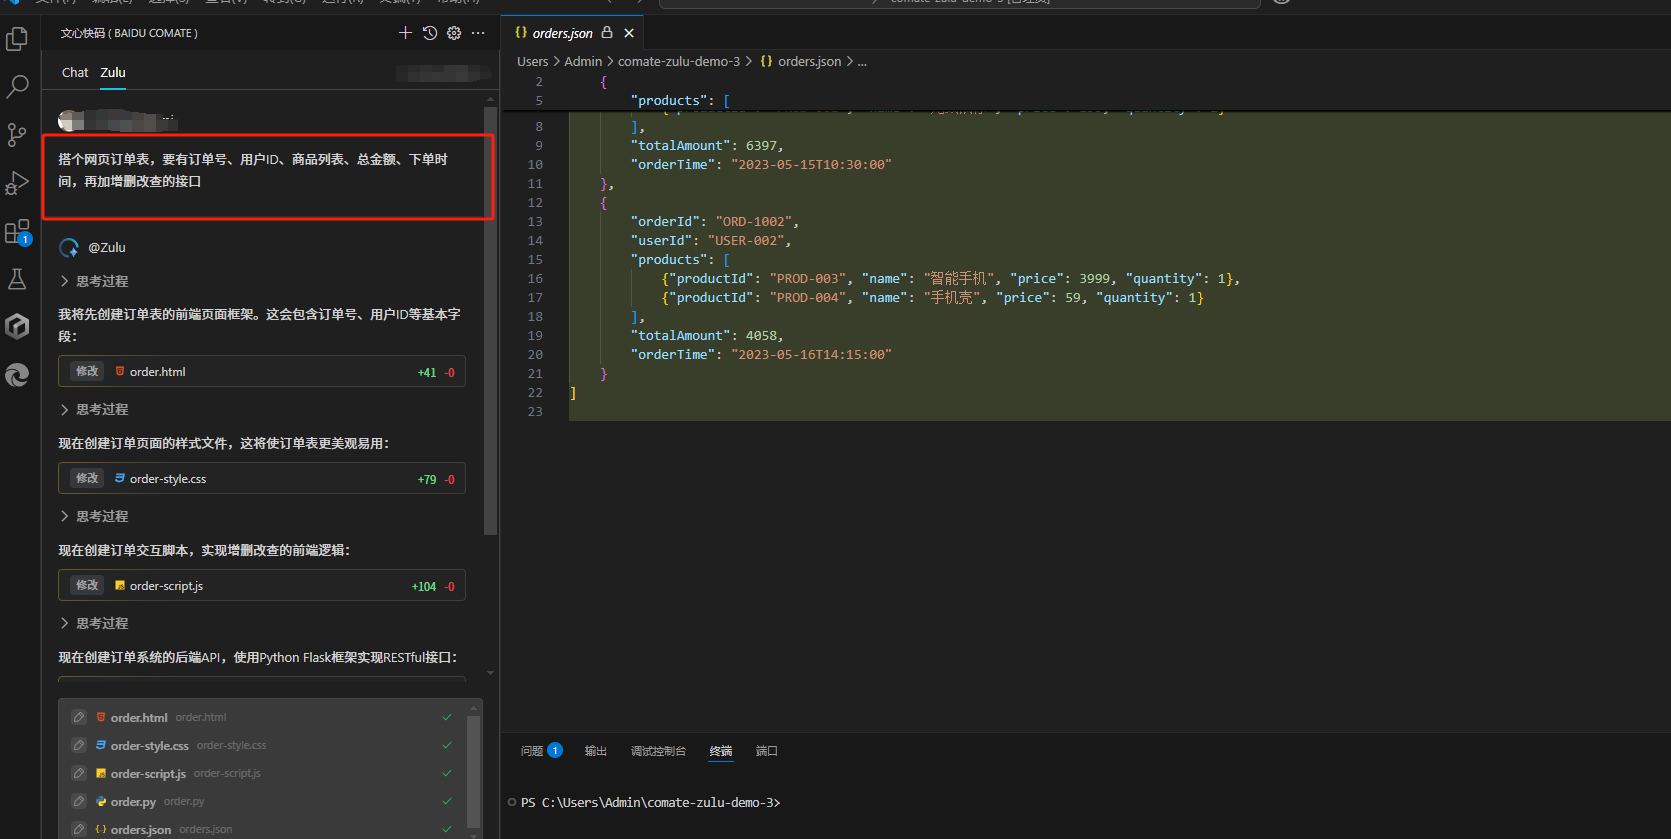Close the orders.json editor tab
Screen dimensions: 1671x839
click(629, 33)
